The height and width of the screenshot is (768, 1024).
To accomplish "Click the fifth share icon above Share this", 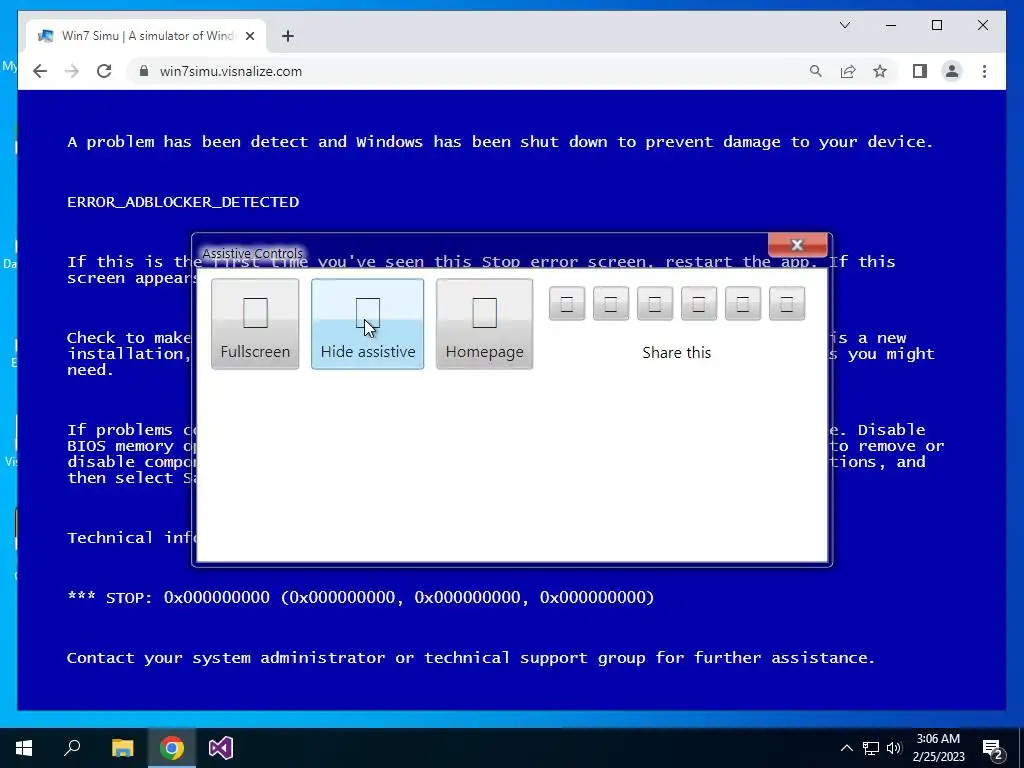I will [x=743, y=304].
